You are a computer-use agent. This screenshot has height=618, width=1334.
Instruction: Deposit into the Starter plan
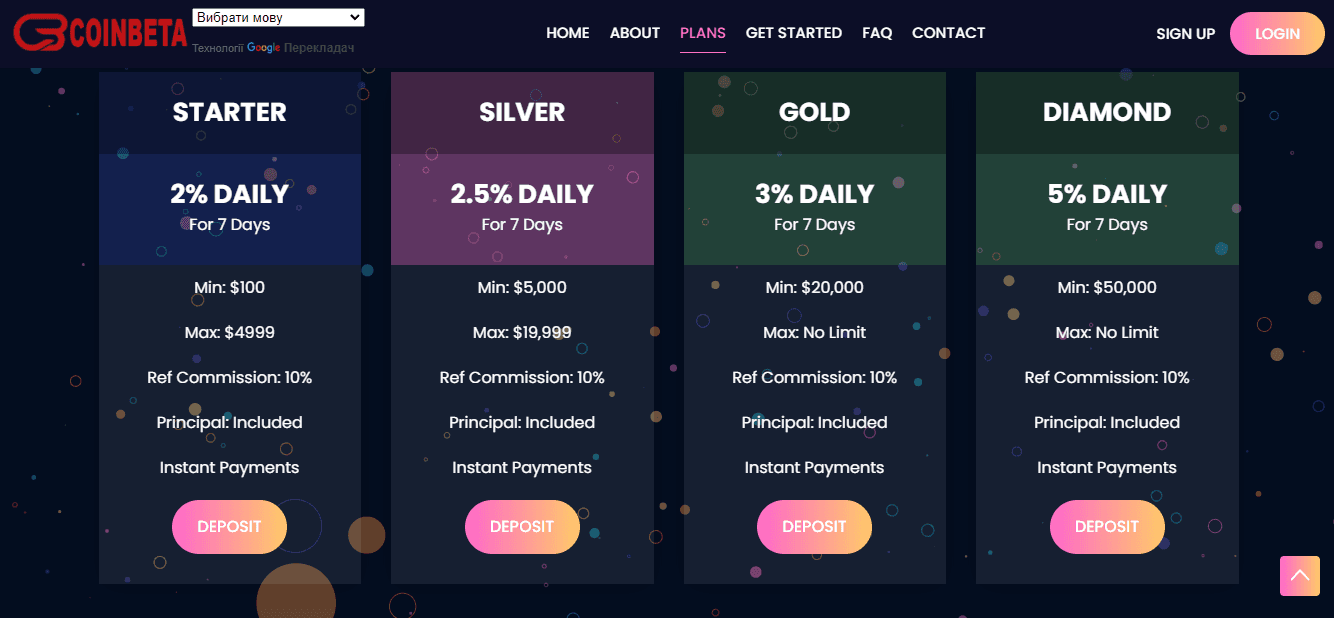click(x=229, y=527)
